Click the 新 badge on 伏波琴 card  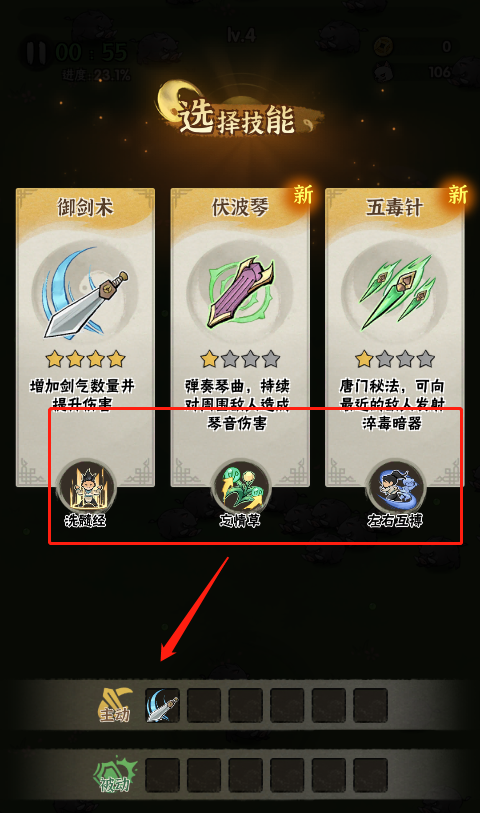303,195
